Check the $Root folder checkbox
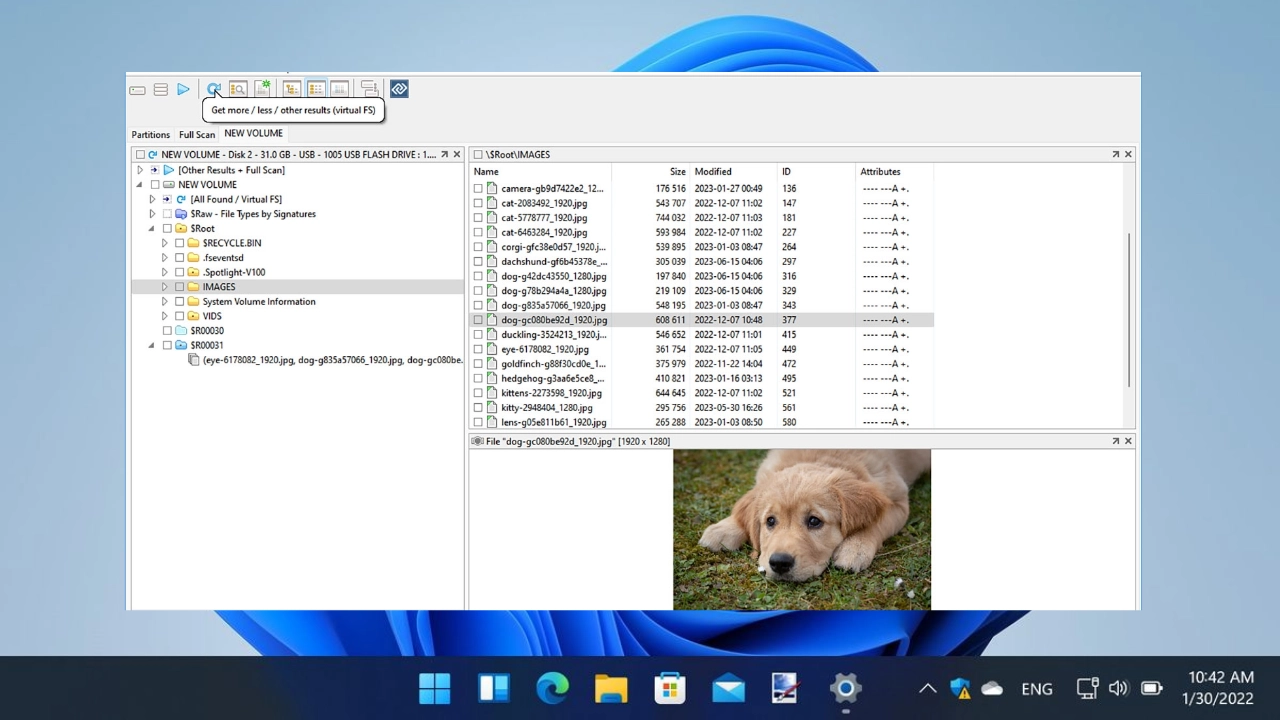Viewport: 1280px width, 720px height. click(x=167, y=229)
